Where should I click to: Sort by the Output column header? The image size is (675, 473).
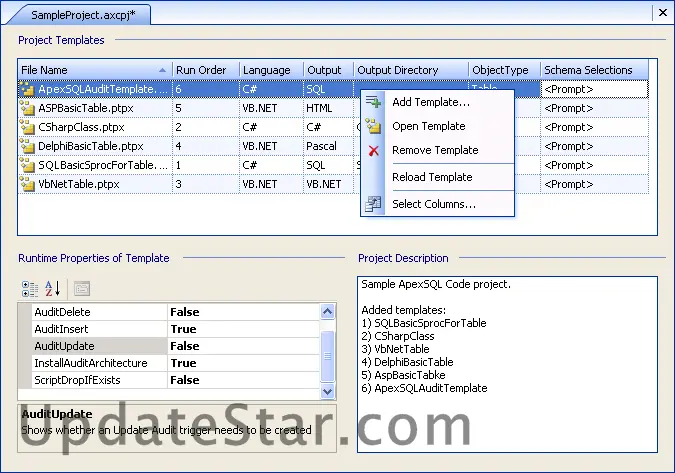[328, 70]
